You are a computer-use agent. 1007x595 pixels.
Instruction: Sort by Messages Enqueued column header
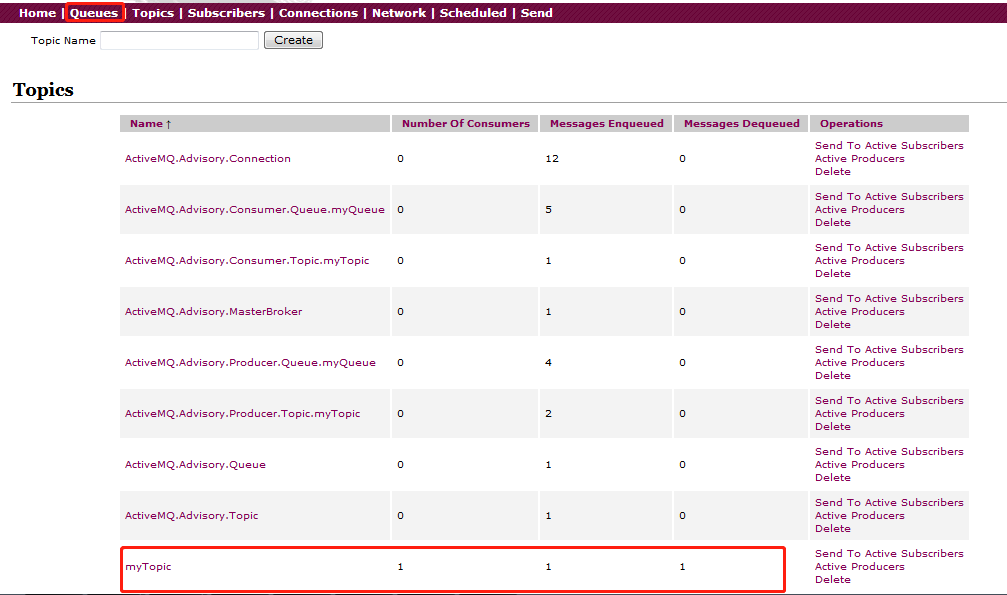tap(606, 124)
